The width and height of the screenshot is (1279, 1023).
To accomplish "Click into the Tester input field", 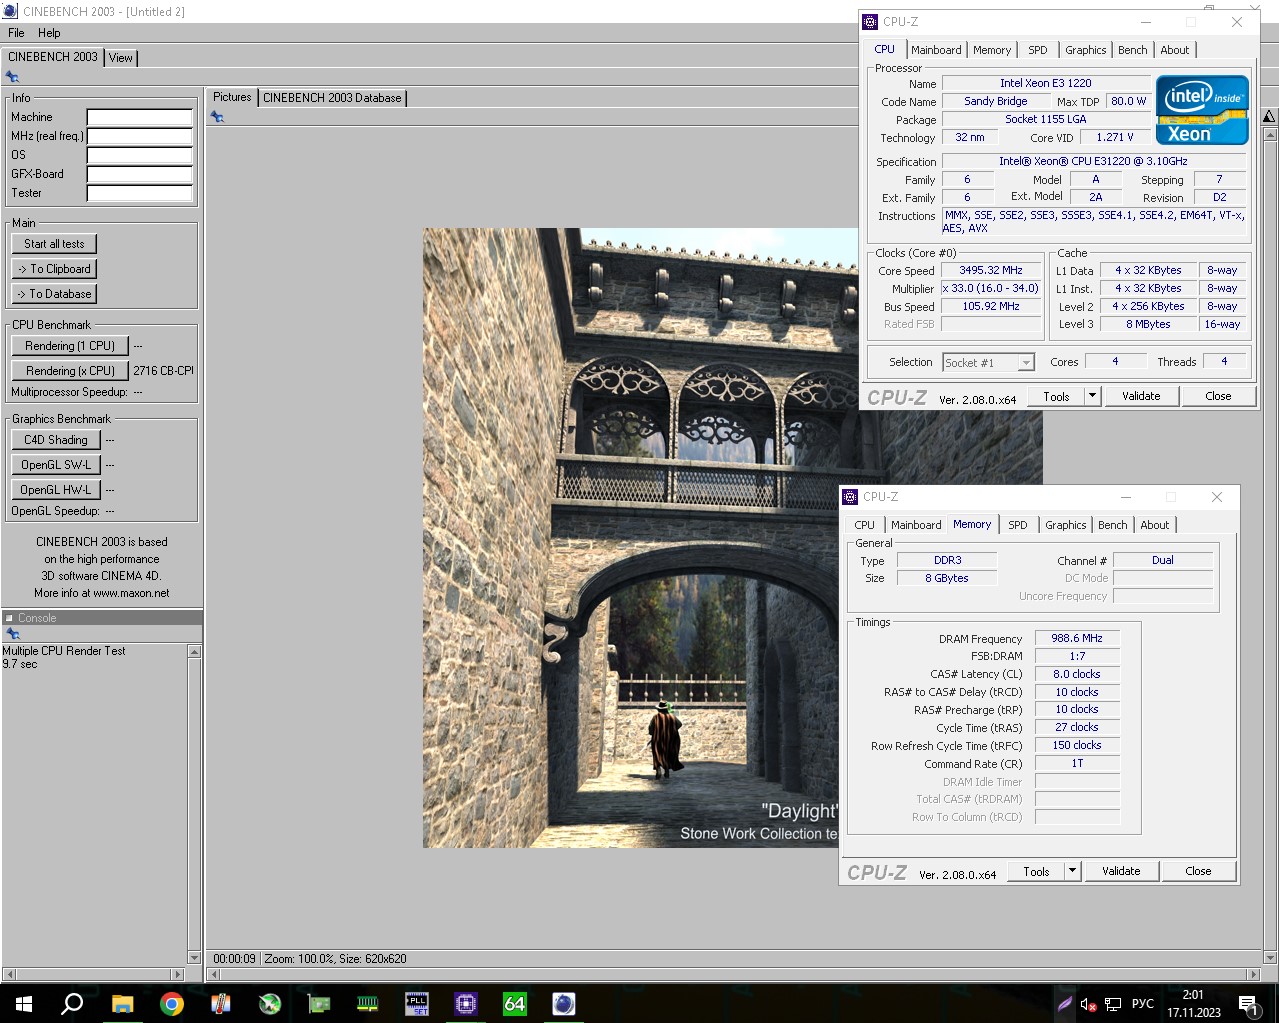I will (x=139, y=193).
